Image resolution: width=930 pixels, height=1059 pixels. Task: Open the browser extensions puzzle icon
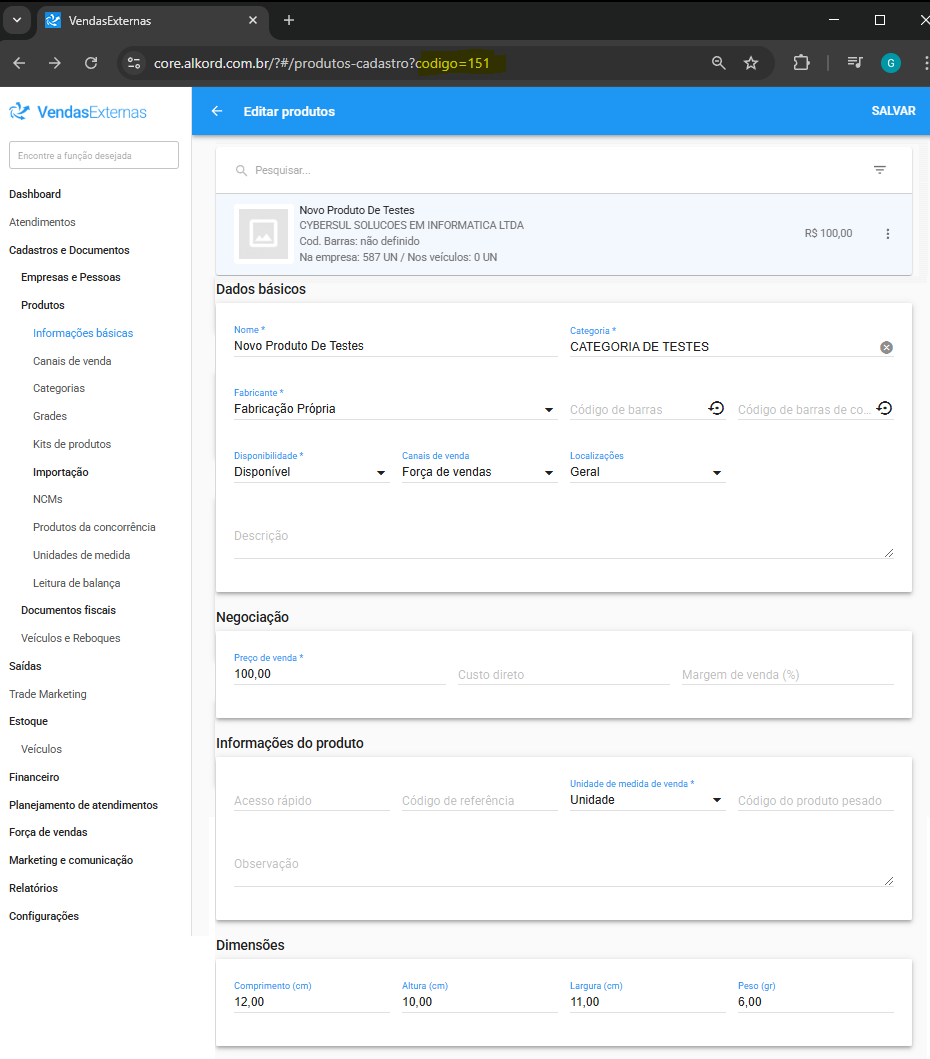(801, 63)
